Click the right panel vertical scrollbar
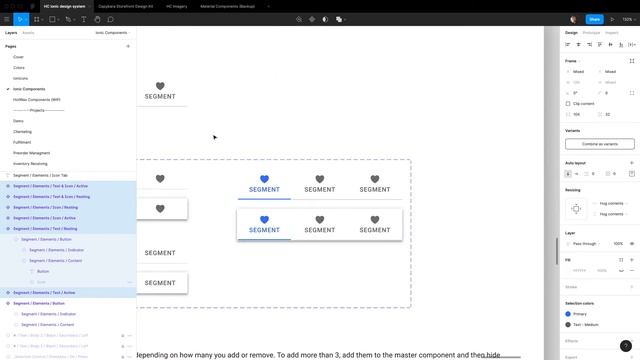Viewport: 640px width, 360px height. click(x=557, y=251)
